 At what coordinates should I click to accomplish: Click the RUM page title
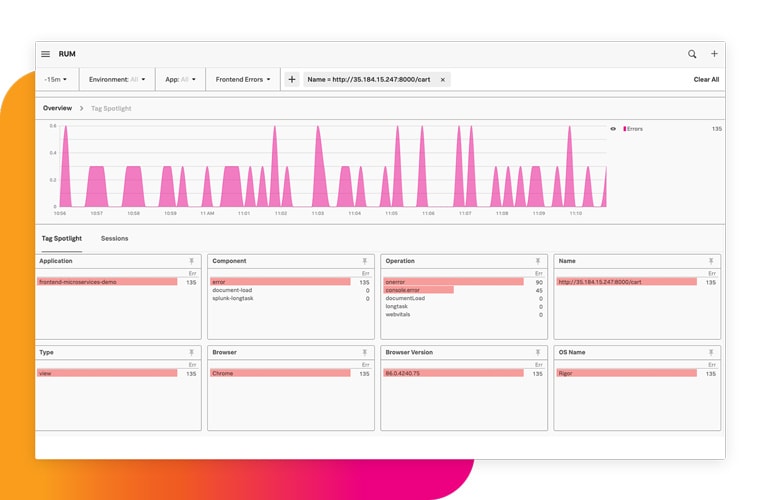[67, 54]
